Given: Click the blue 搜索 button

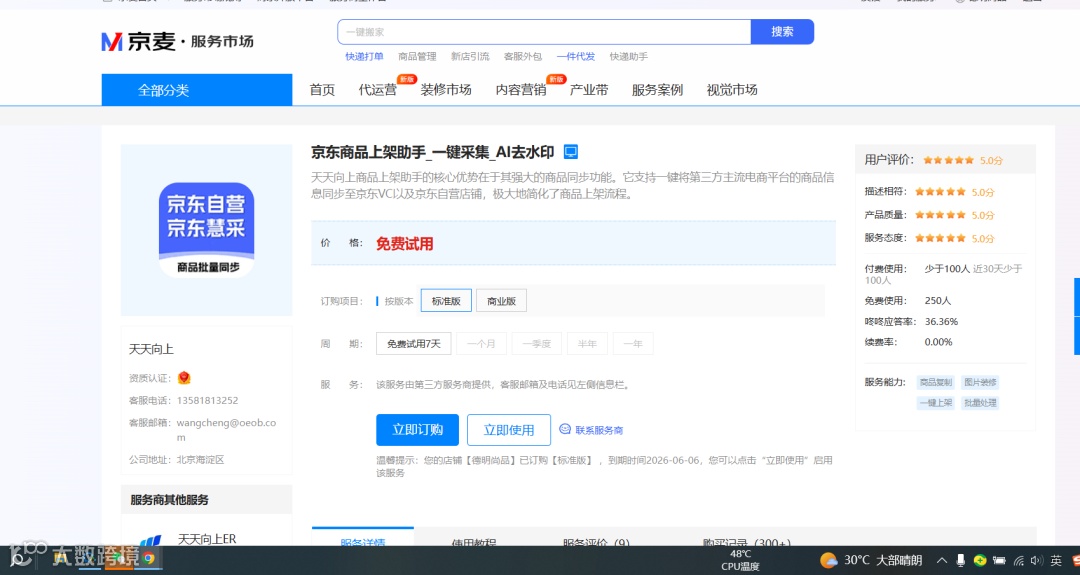Looking at the screenshot, I should [782, 32].
